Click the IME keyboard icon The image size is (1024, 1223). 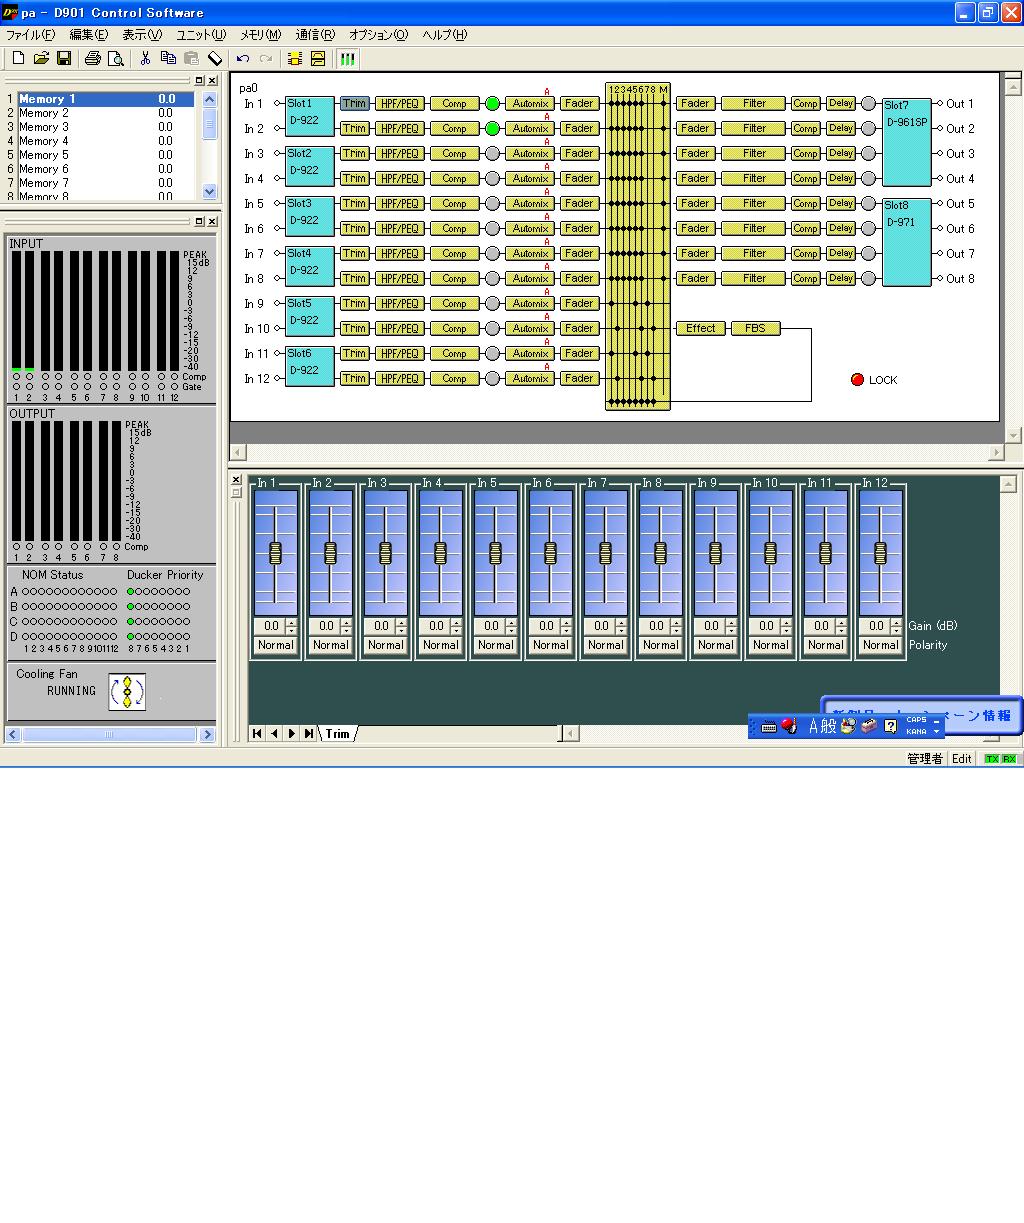pyautogui.click(x=768, y=727)
